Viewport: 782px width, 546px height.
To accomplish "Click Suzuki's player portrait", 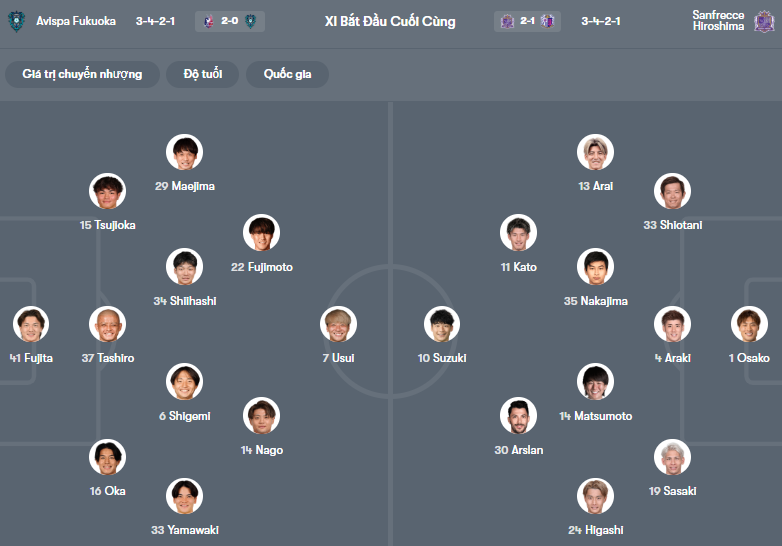I will (x=442, y=324).
